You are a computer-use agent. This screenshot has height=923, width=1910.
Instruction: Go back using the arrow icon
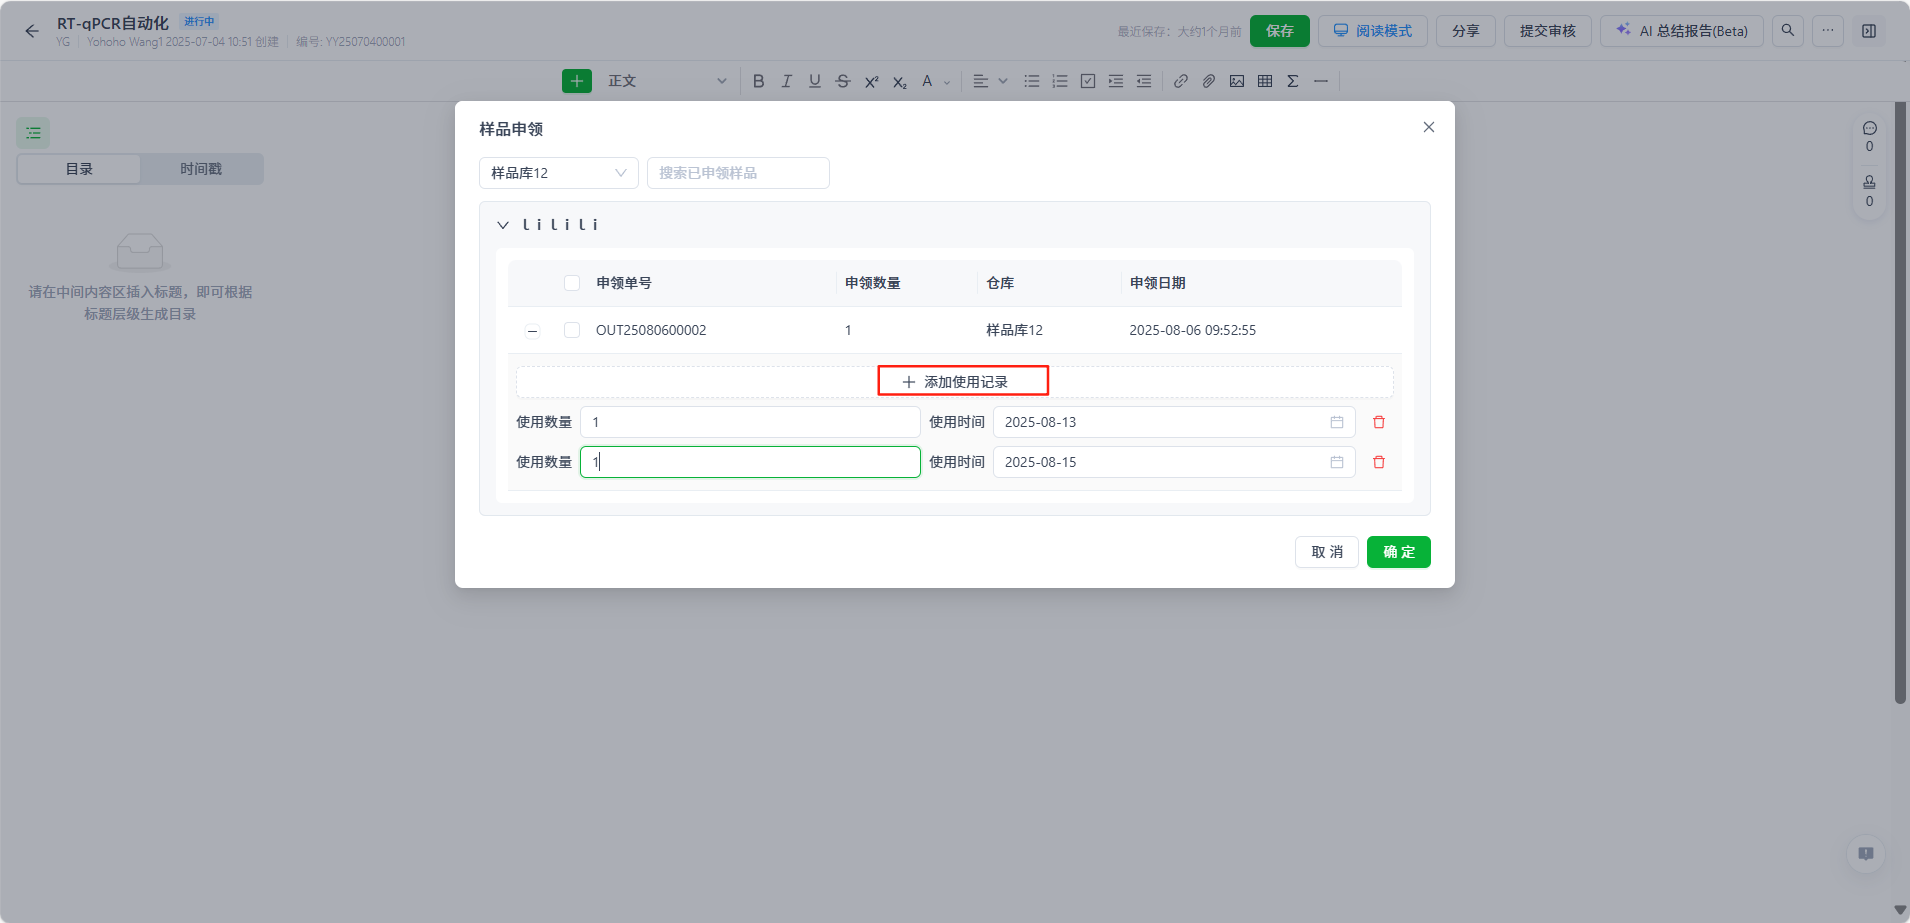coord(32,31)
